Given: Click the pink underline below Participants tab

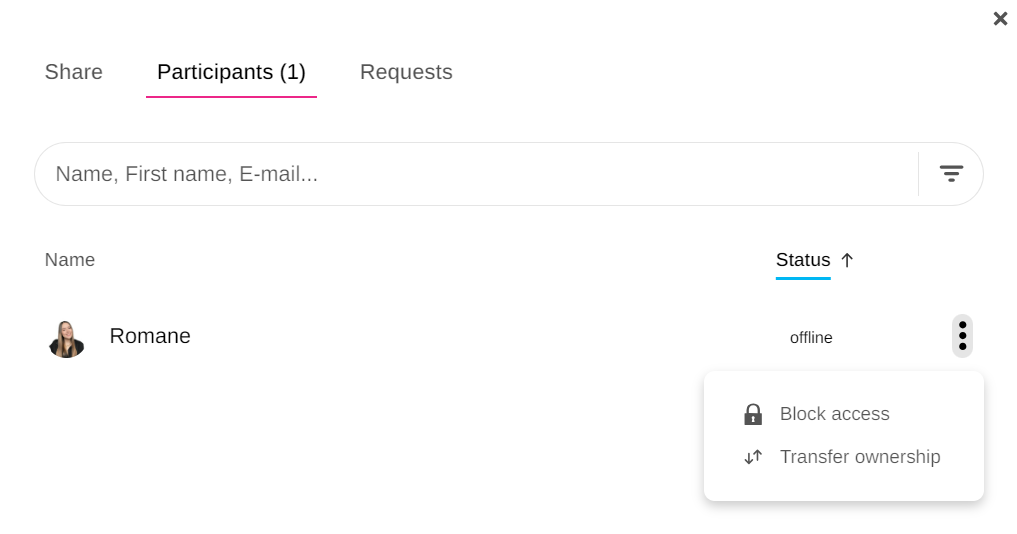Looking at the screenshot, I should [x=231, y=97].
